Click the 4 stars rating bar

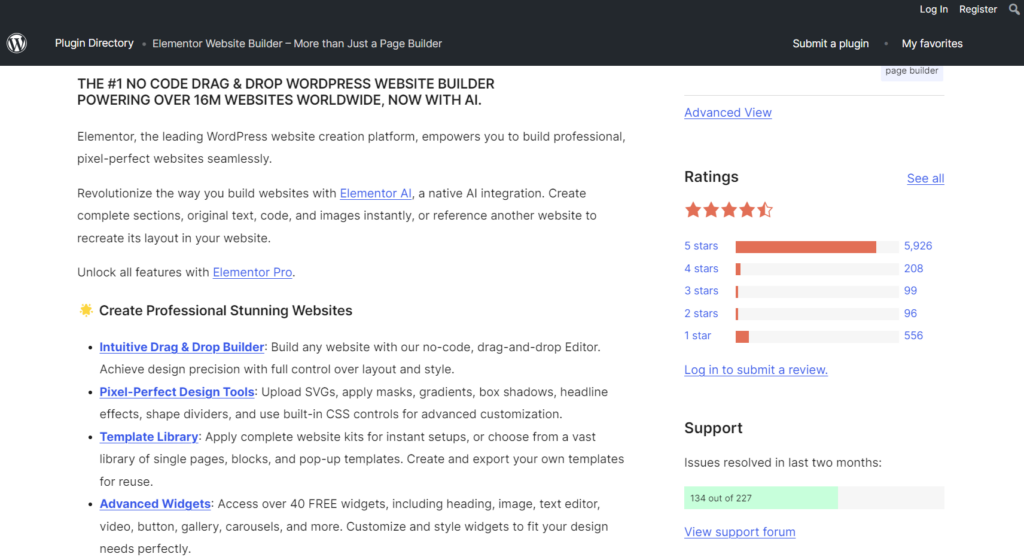pyautogui.click(x=817, y=269)
